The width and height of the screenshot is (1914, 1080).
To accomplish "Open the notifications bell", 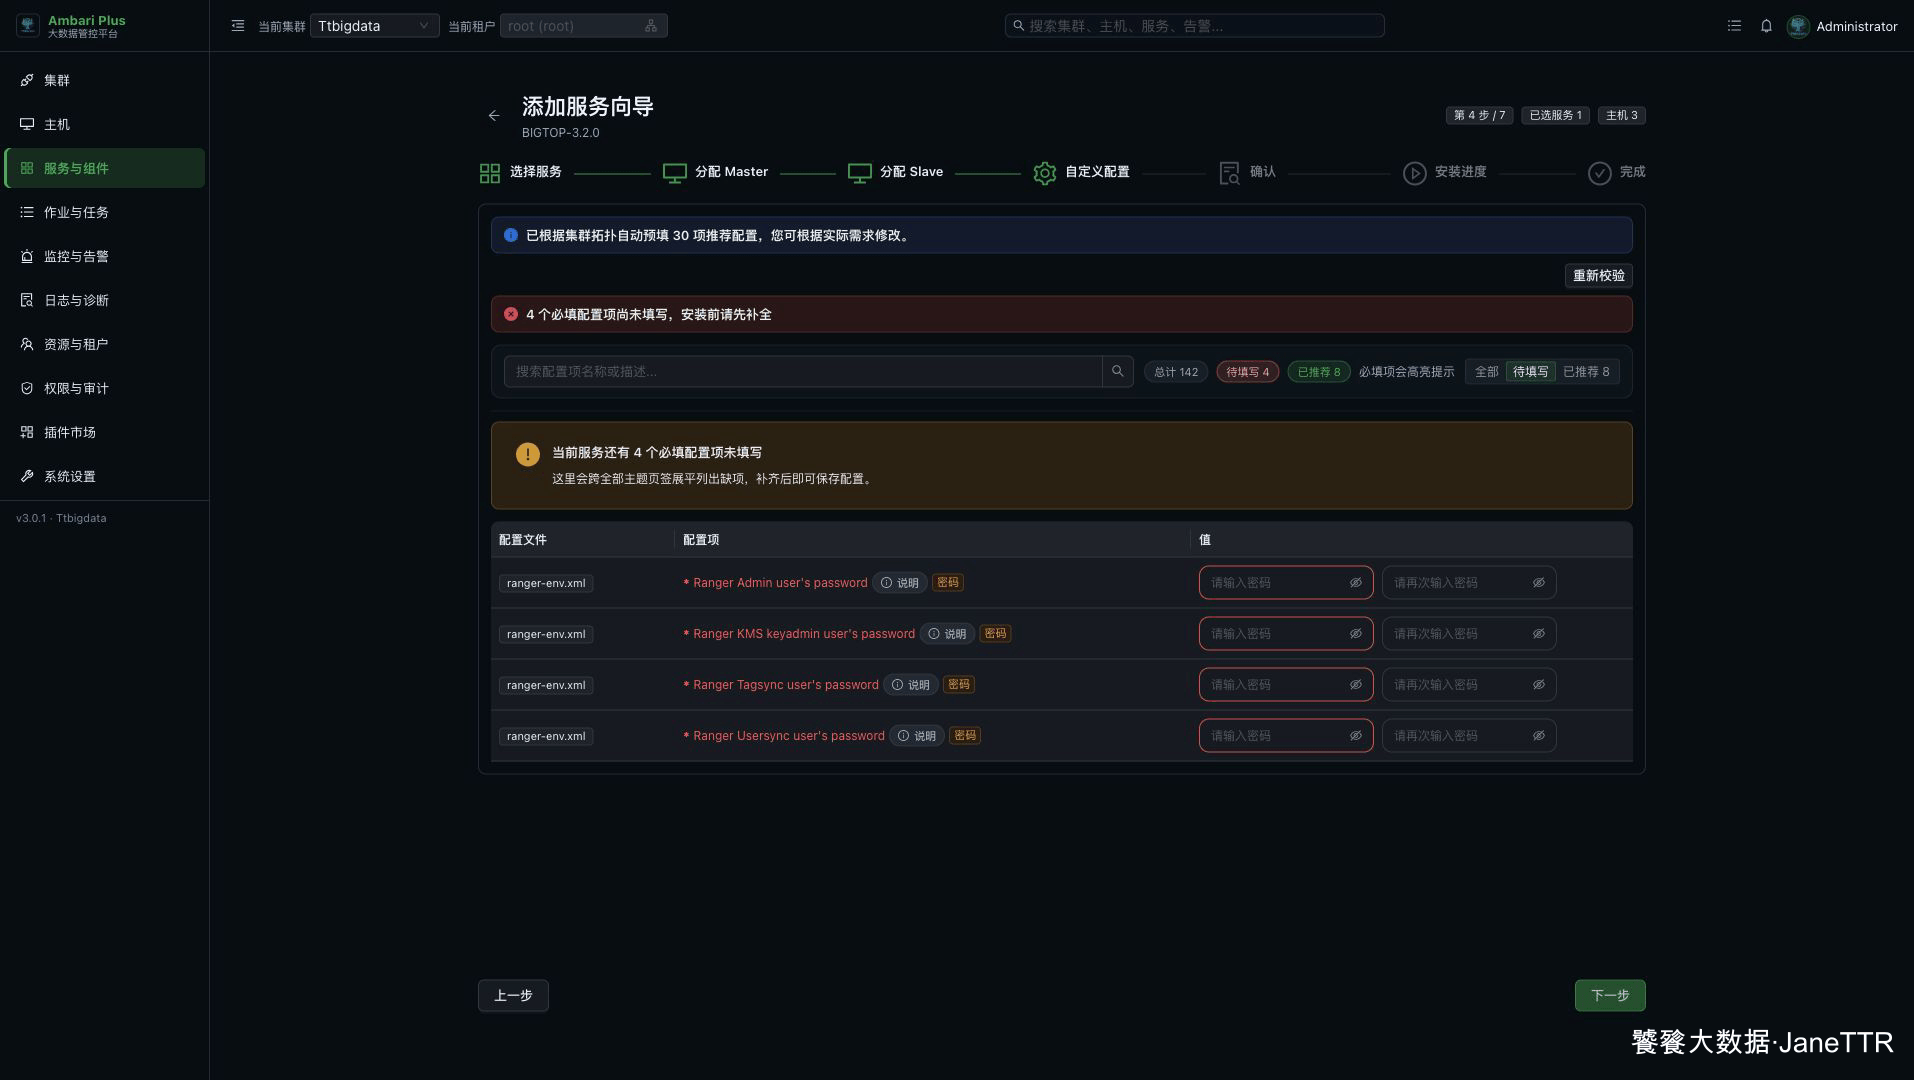I will click(1766, 26).
